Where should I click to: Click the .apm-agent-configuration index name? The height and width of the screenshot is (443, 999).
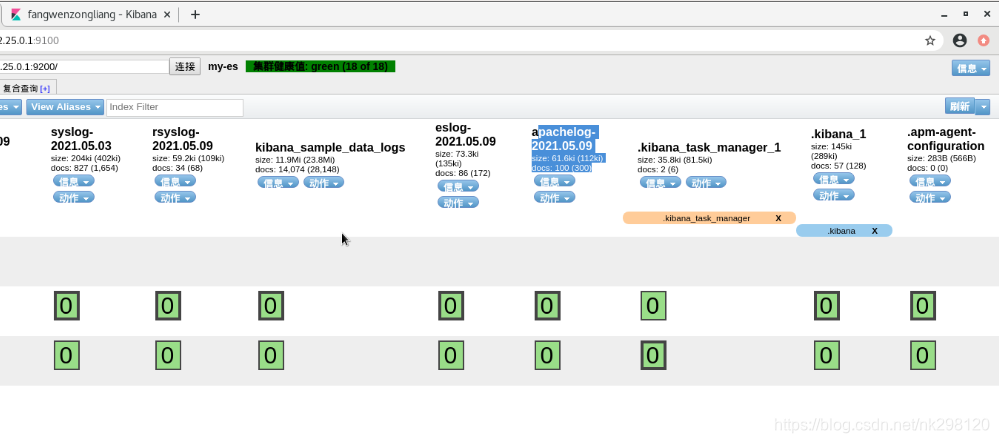point(945,140)
